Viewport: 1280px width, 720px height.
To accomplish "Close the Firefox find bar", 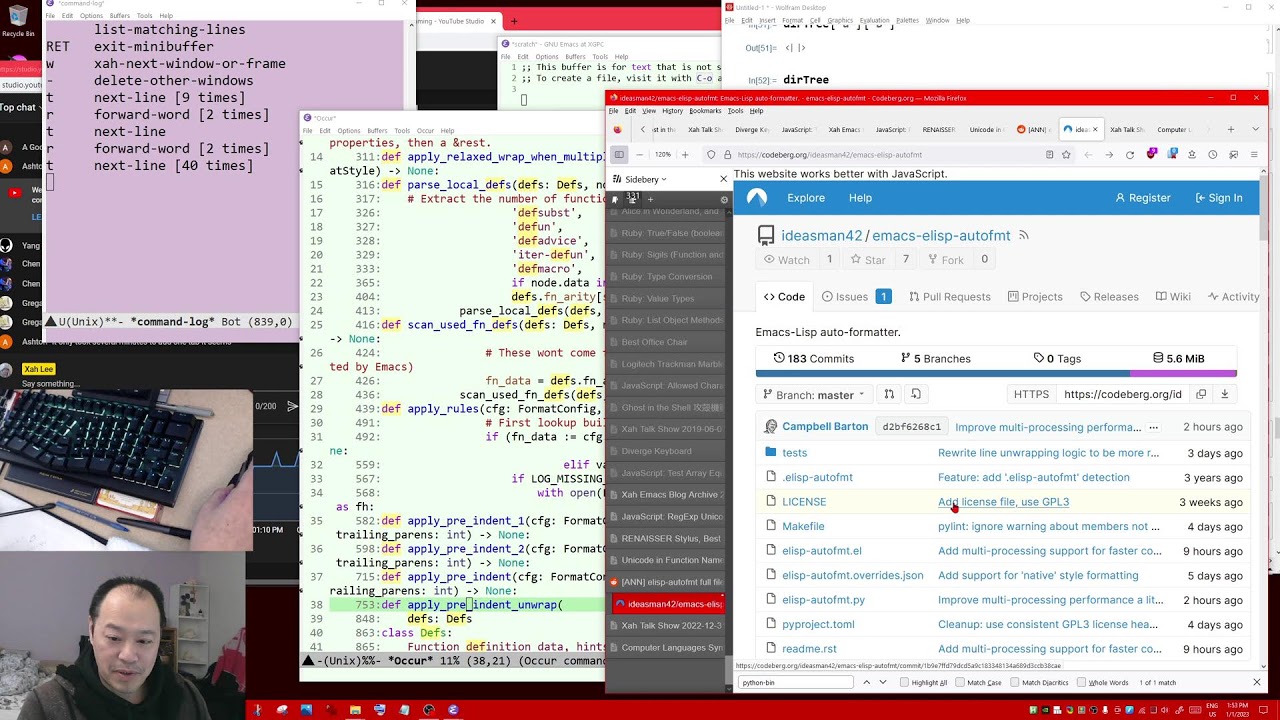I will click(1257, 682).
